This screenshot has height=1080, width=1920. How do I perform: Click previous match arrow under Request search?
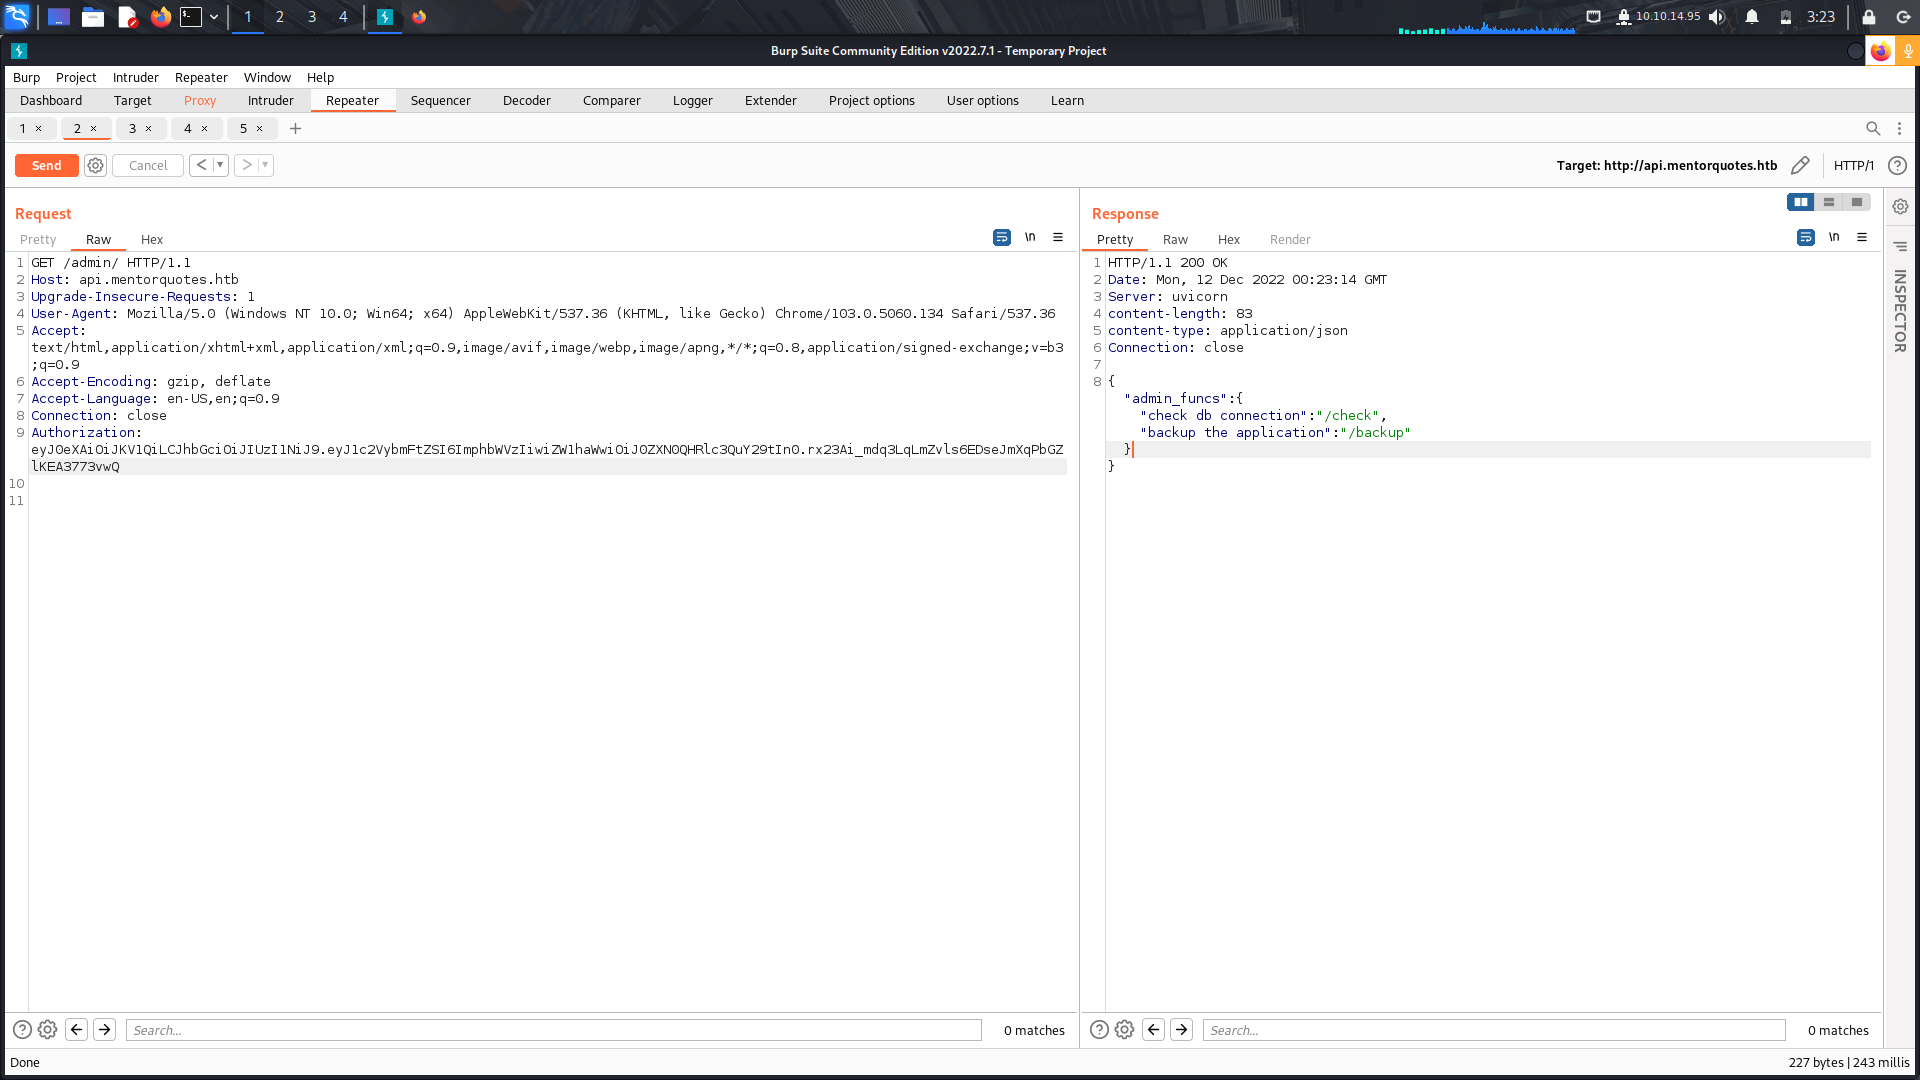76,1029
